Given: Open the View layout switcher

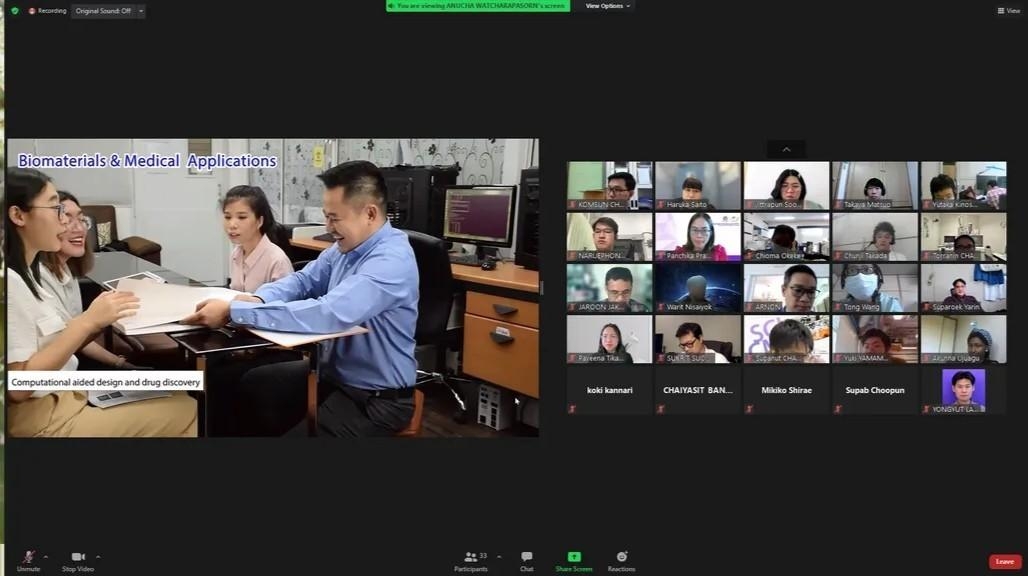Looking at the screenshot, I should pyautogui.click(x=1008, y=11).
